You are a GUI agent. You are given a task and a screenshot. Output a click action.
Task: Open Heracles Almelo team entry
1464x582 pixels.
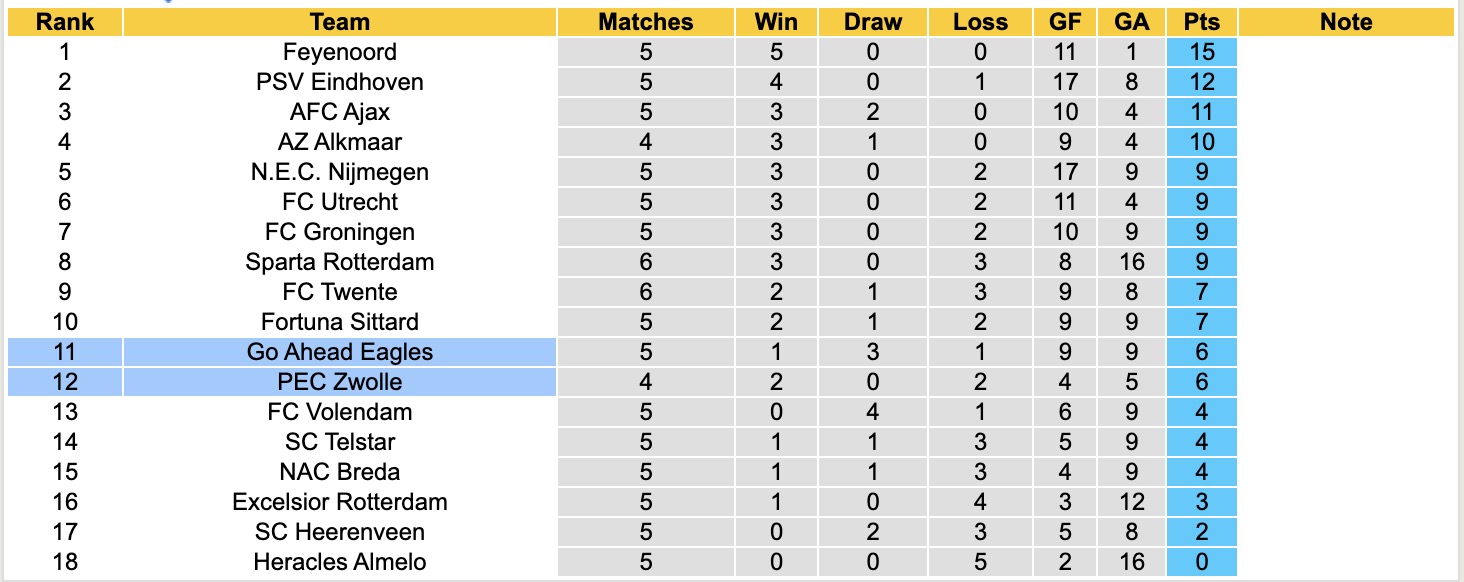click(x=340, y=562)
